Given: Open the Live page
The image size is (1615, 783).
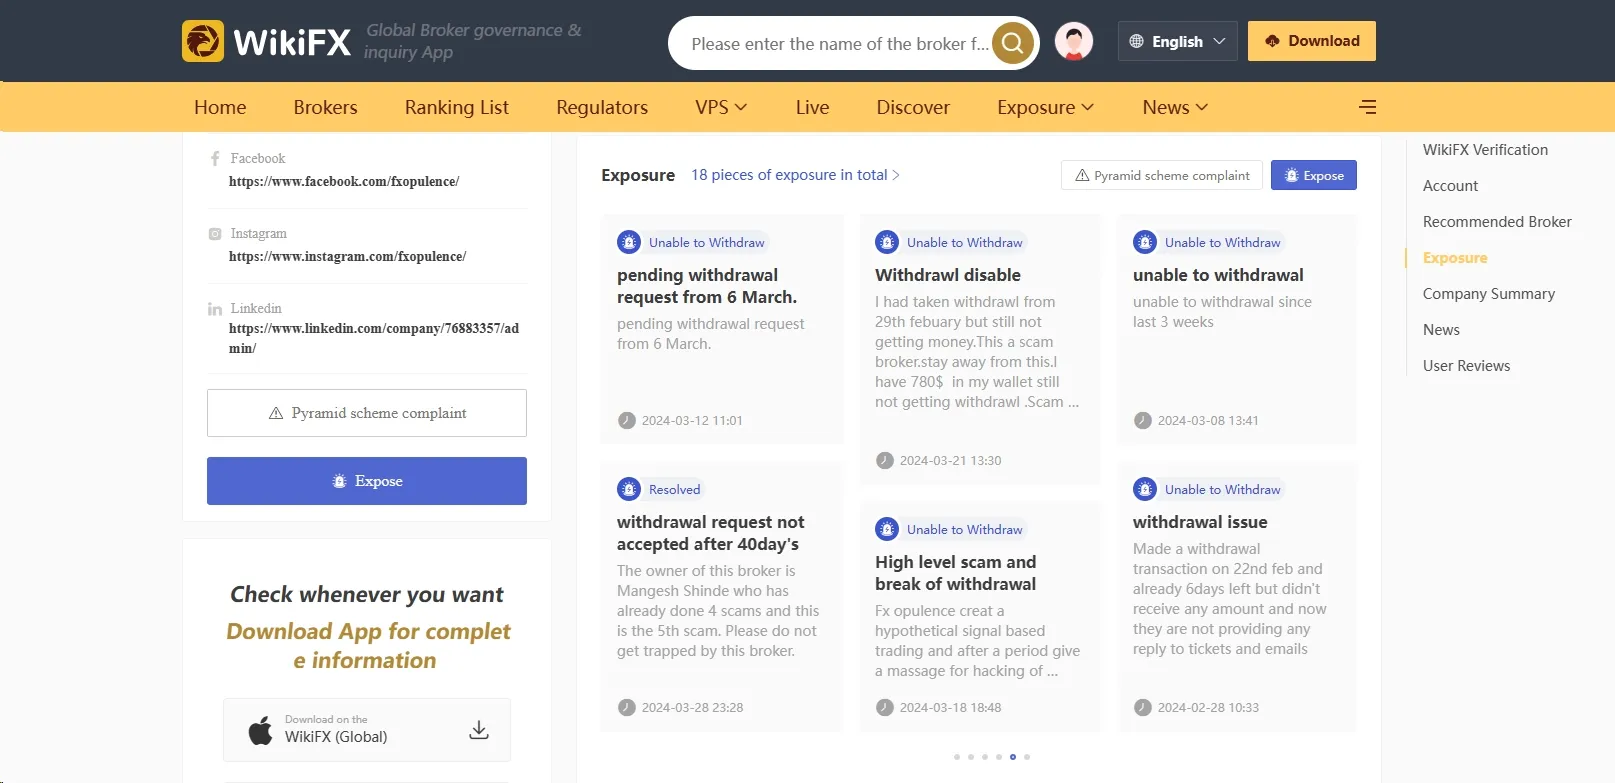Looking at the screenshot, I should (x=812, y=107).
